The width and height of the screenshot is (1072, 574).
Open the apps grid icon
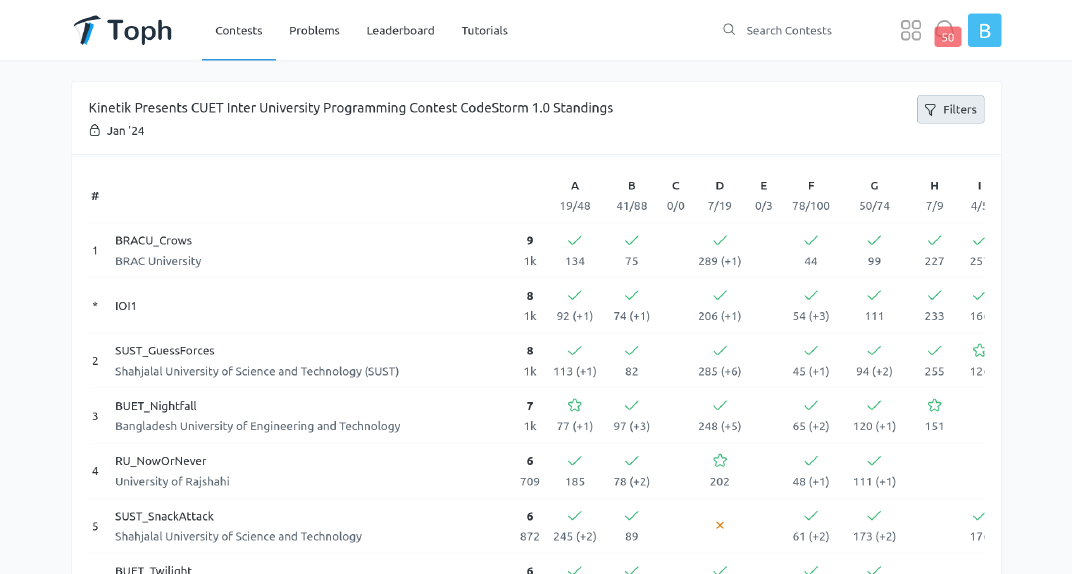tap(910, 30)
